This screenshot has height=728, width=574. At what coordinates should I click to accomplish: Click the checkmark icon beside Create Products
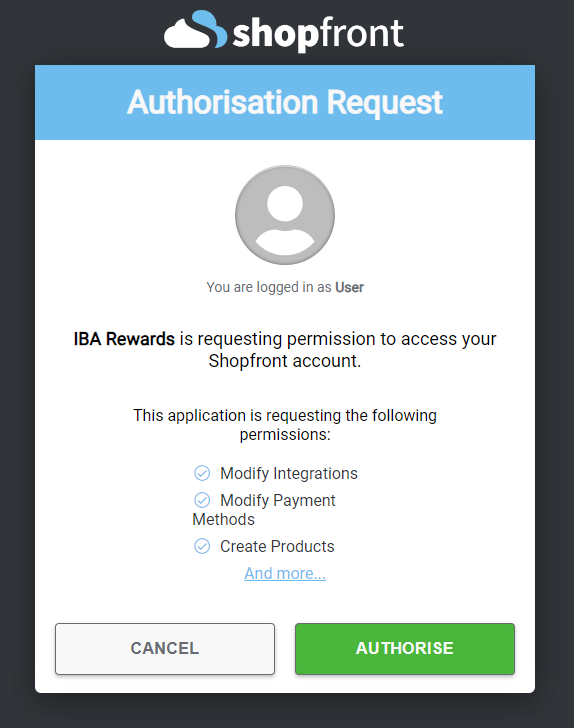(x=202, y=546)
